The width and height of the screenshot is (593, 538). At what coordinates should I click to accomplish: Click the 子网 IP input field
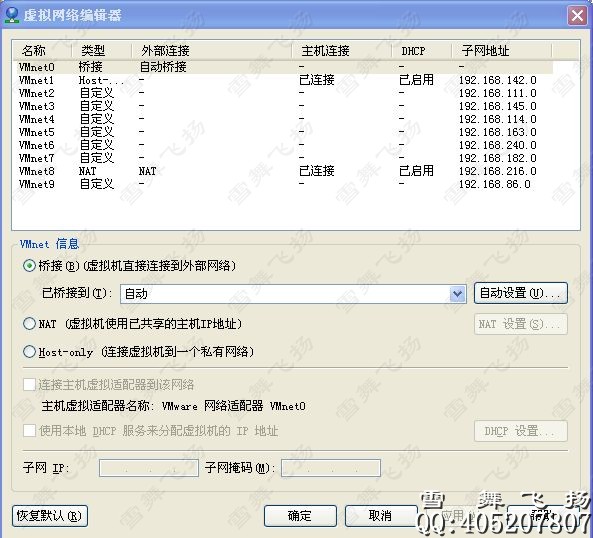click(x=149, y=468)
